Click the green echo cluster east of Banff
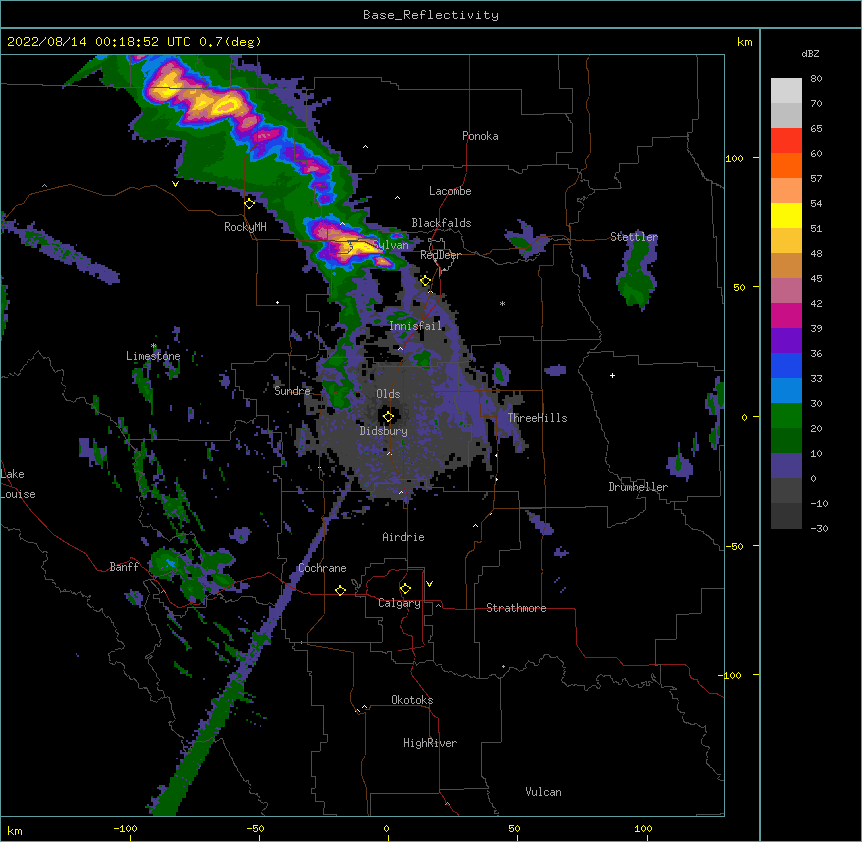This screenshot has width=862, height=842. click(x=190, y=572)
